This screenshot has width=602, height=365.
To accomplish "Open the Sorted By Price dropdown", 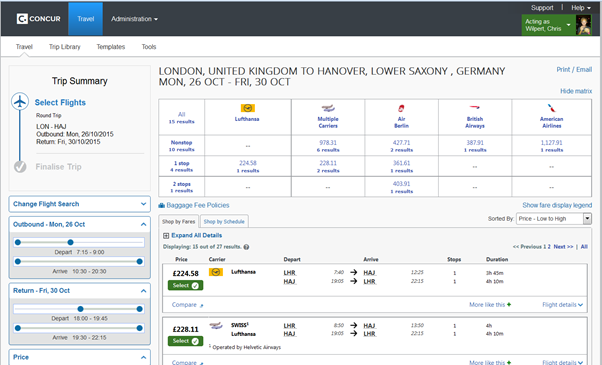I will (x=554, y=218).
